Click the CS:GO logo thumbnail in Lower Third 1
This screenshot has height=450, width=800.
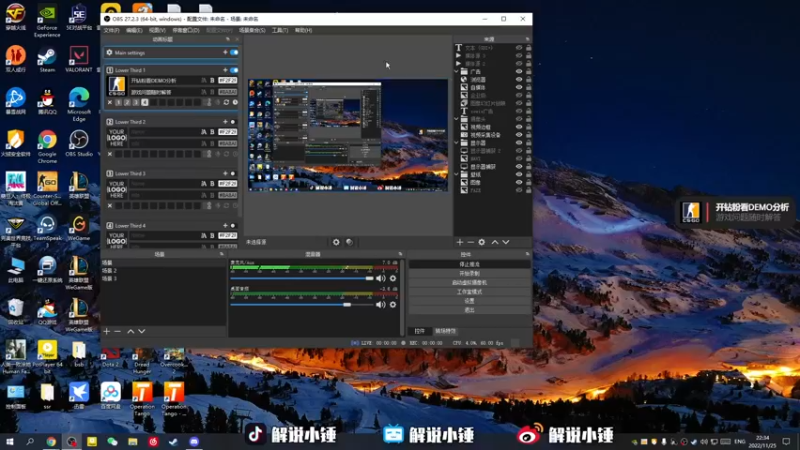116,86
